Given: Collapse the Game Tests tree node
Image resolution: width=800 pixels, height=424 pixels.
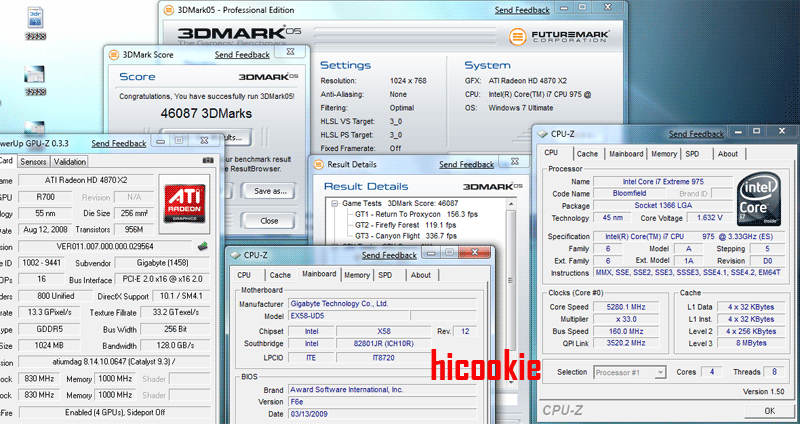Looking at the screenshot, I should tap(335, 203).
